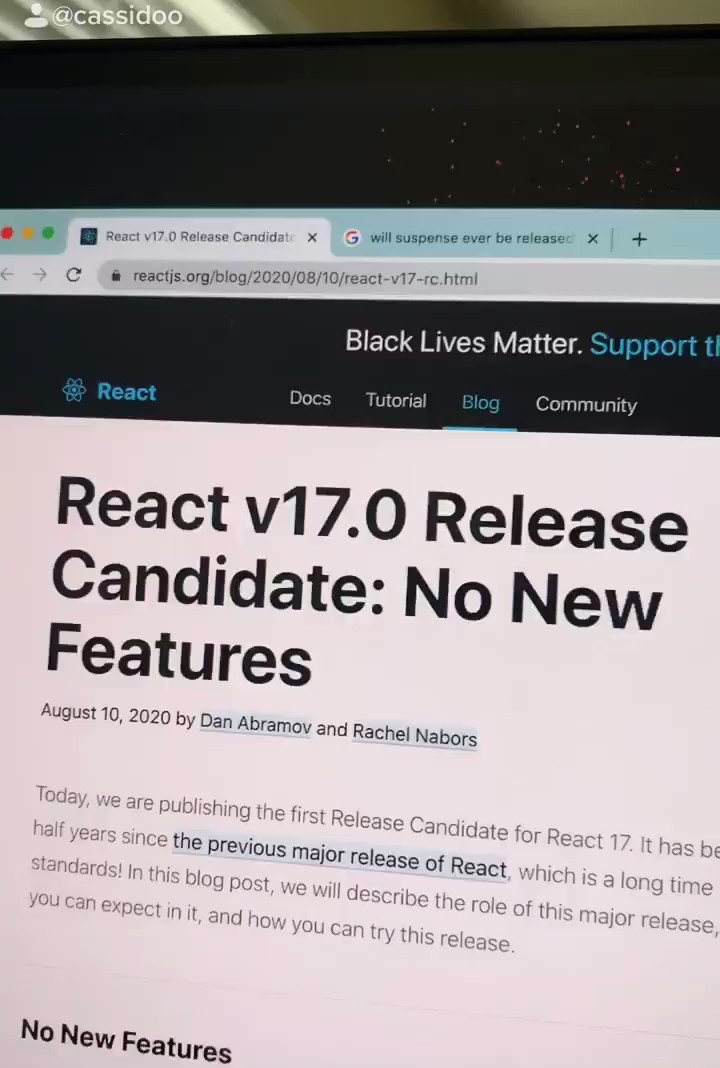Screen dimensions: 720x1068
Task: Close the 'will suspense ever be released' tab
Action: (592, 239)
